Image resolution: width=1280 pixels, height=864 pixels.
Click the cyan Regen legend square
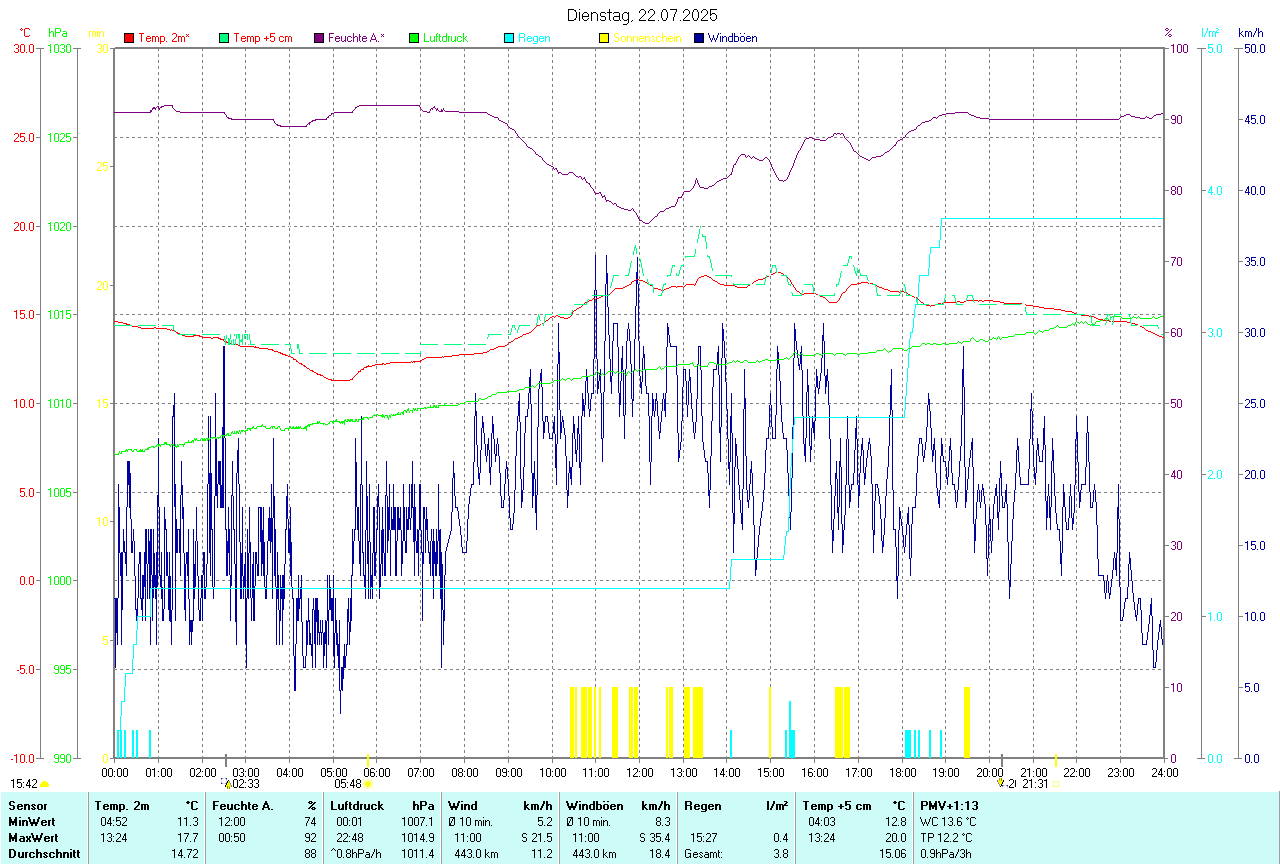click(509, 38)
